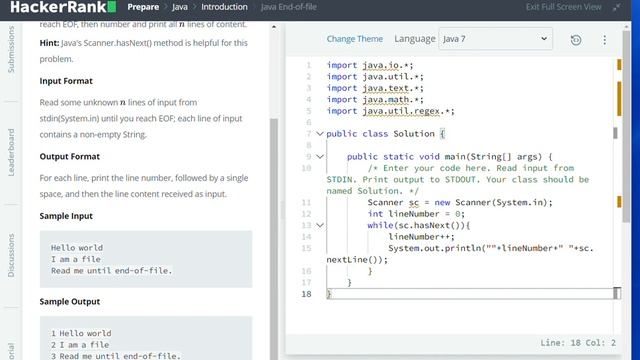Click the Output Format heading
640x360 pixels.
70,156
